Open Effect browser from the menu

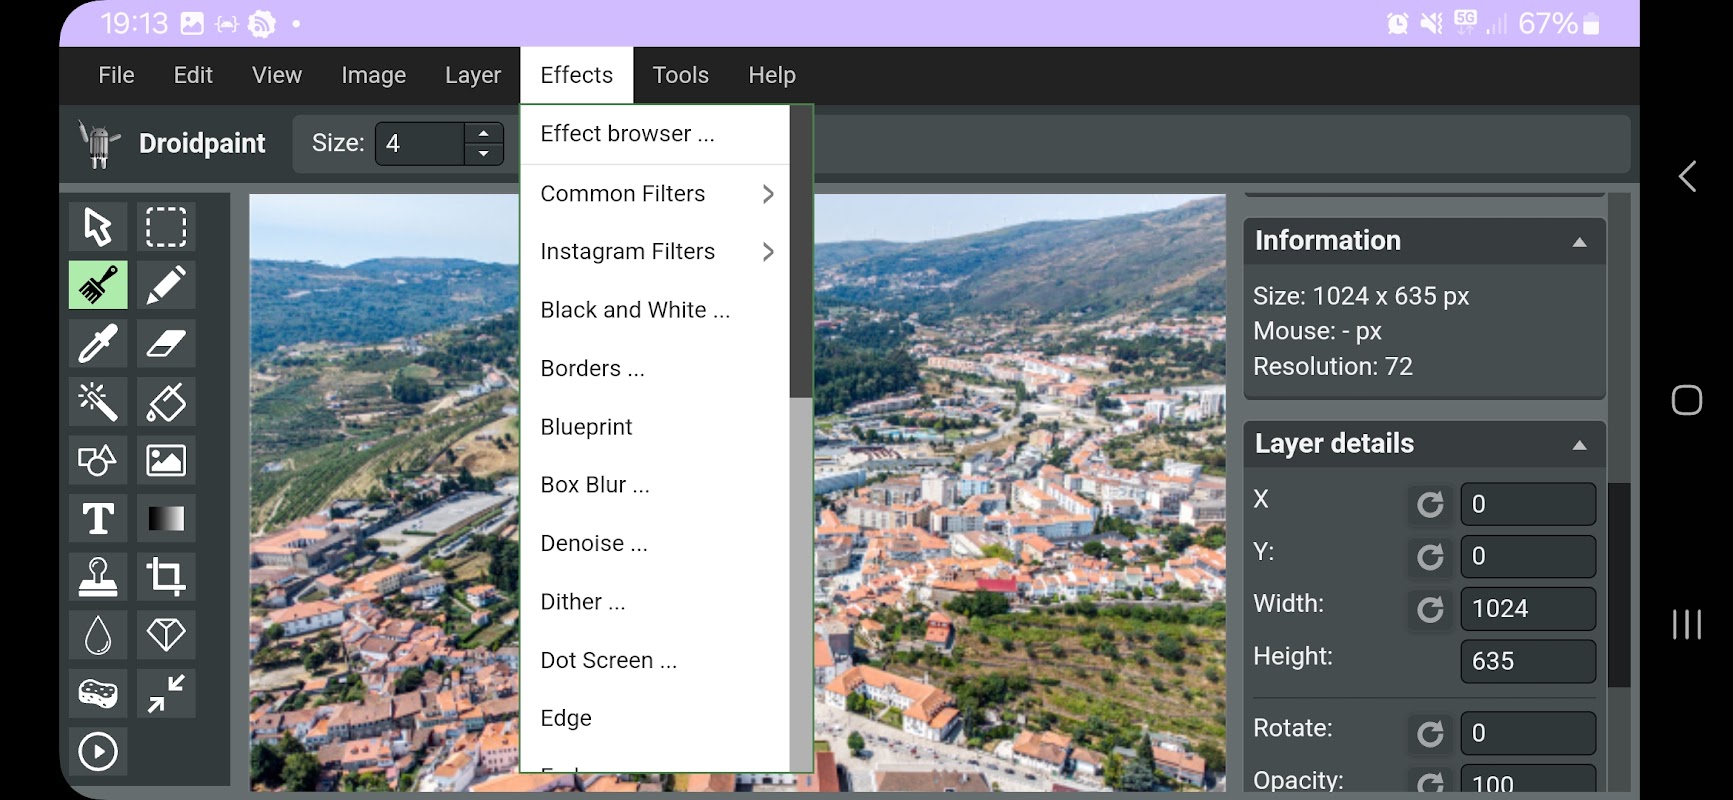655,134
